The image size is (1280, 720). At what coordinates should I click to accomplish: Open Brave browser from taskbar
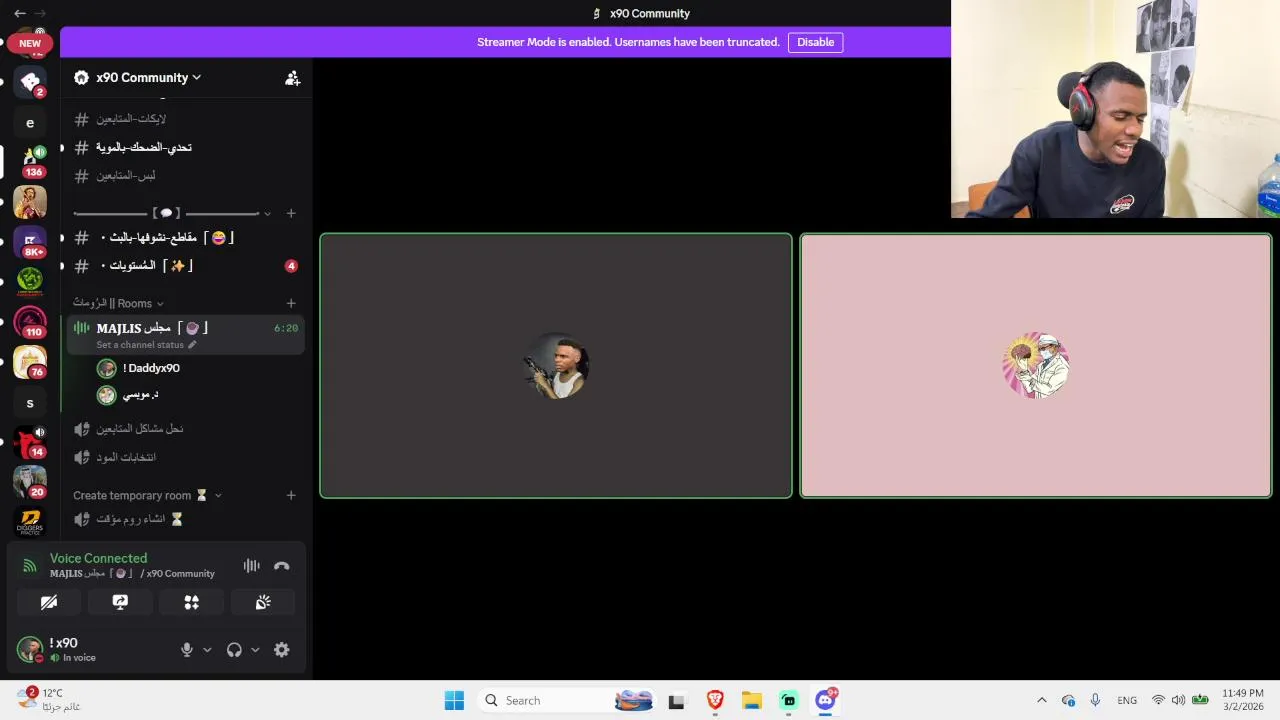[x=715, y=701]
